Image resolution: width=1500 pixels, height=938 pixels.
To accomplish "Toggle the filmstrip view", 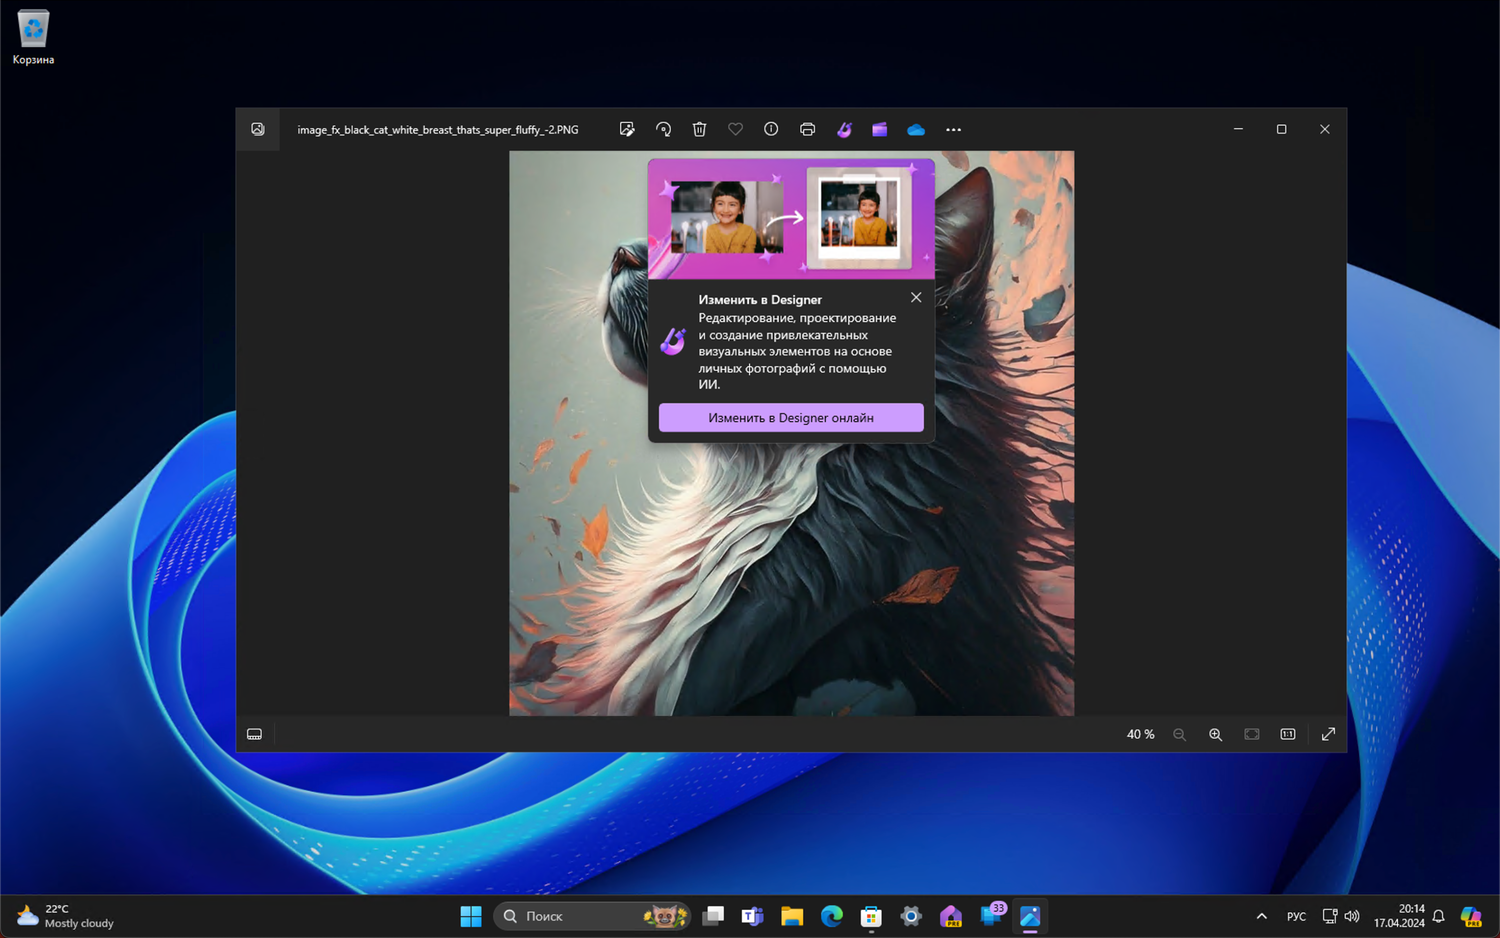I will 255,734.
